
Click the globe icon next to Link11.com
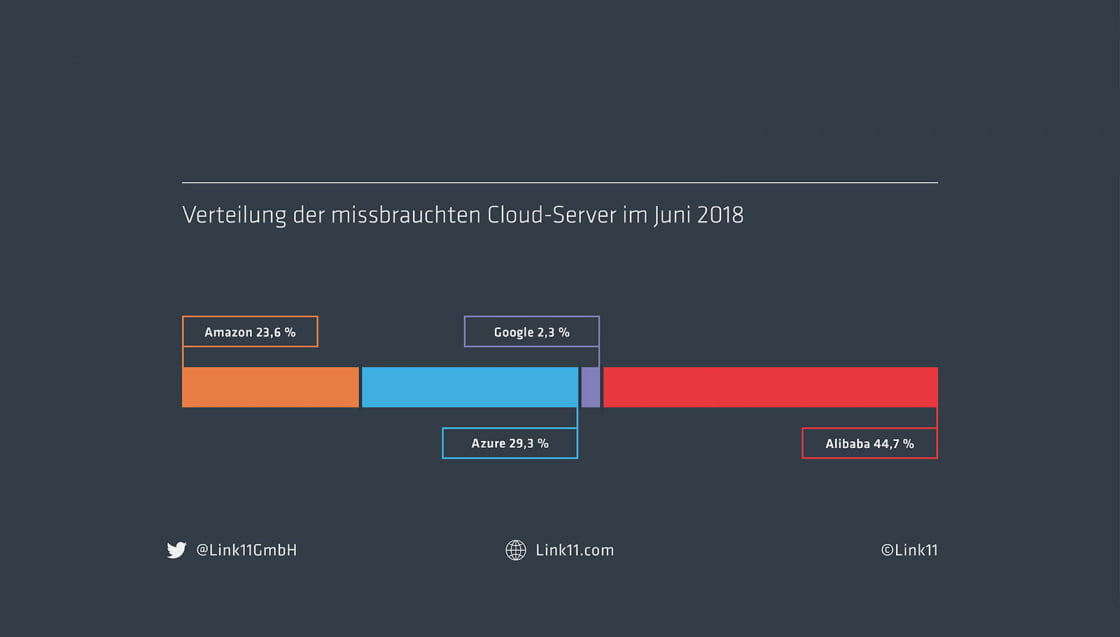click(x=516, y=549)
